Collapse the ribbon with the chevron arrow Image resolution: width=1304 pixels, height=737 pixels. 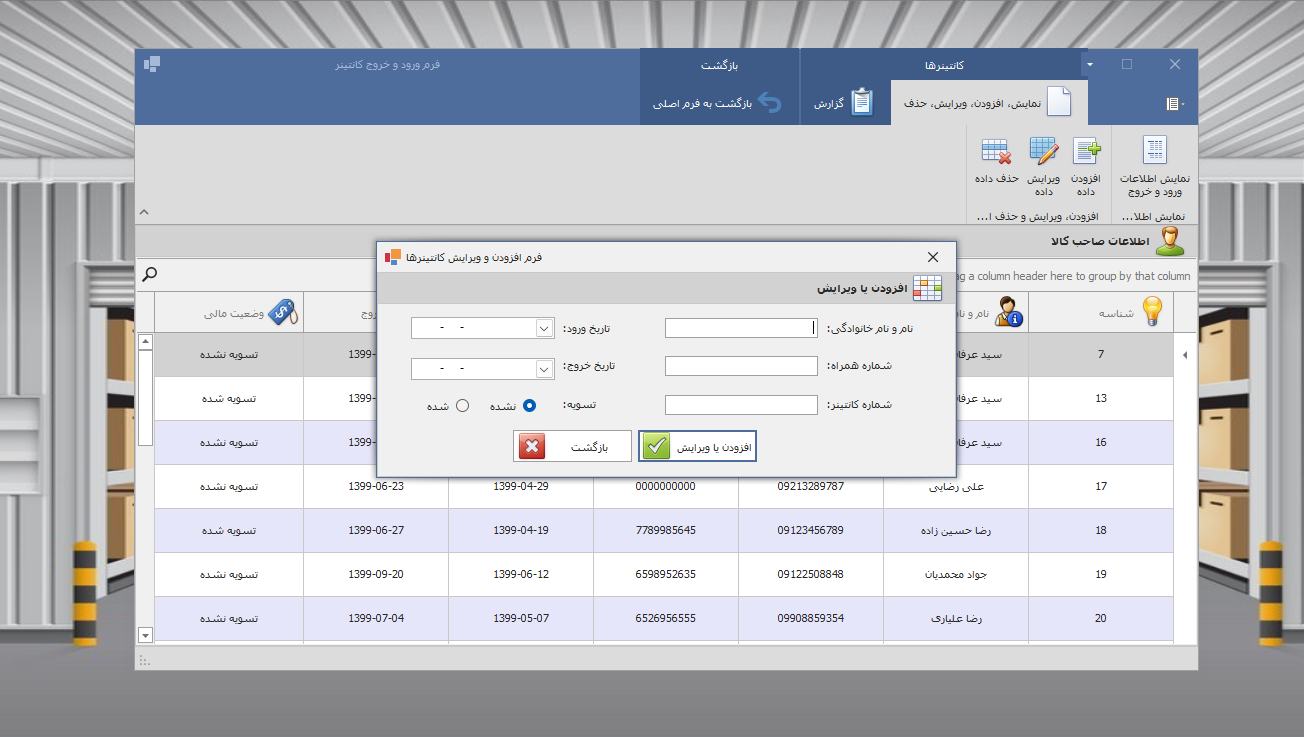point(144,212)
